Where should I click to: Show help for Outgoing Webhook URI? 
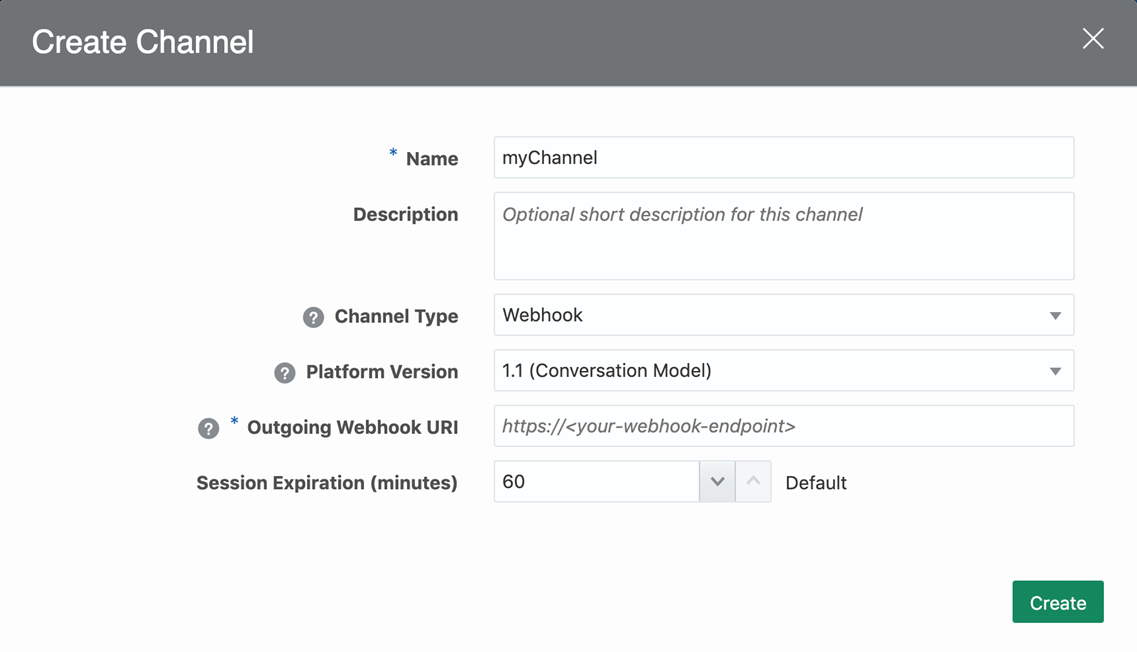(208, 428)
